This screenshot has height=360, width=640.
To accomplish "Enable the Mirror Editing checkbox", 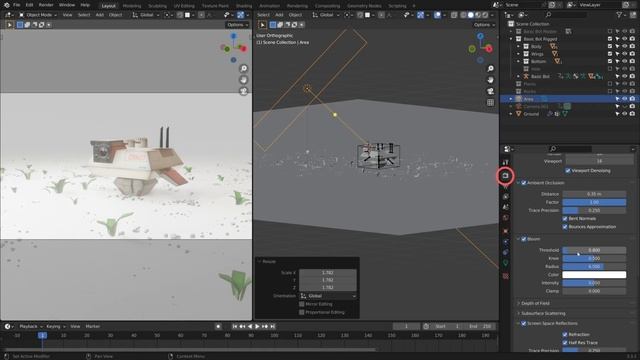I will [302, 304].
